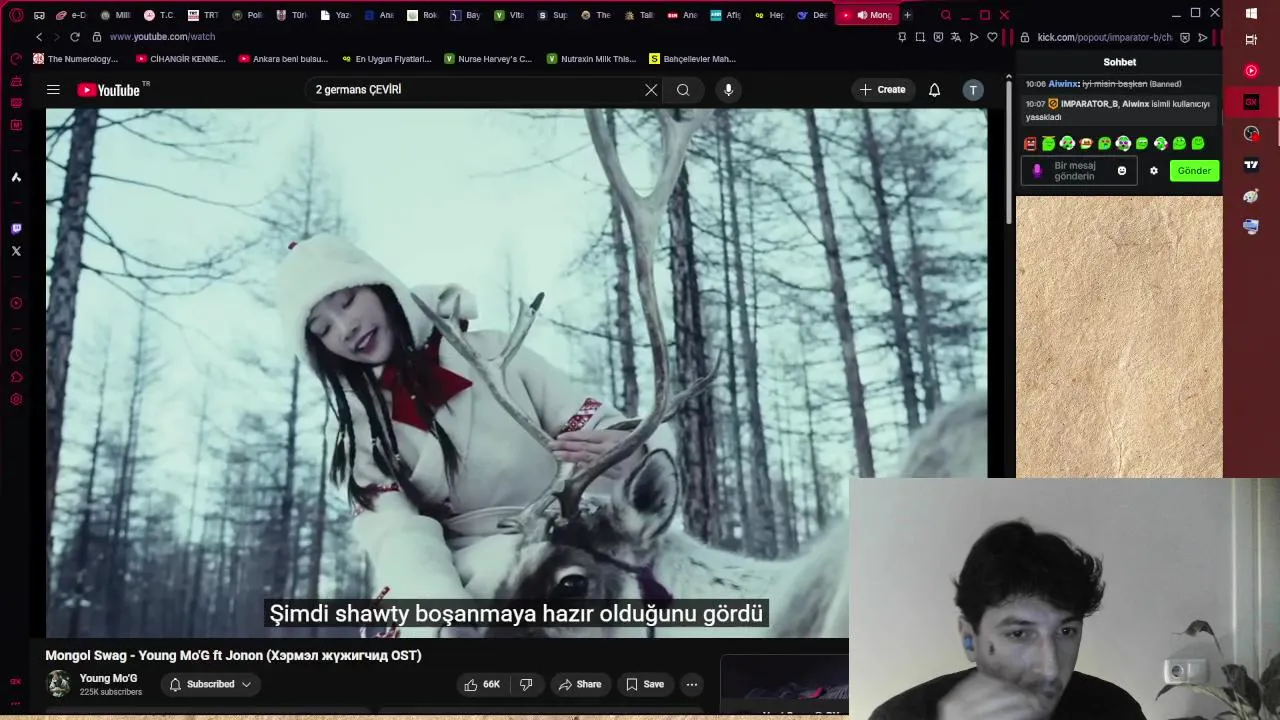Search open tabs with magnifier icon

tap(946, 15)
